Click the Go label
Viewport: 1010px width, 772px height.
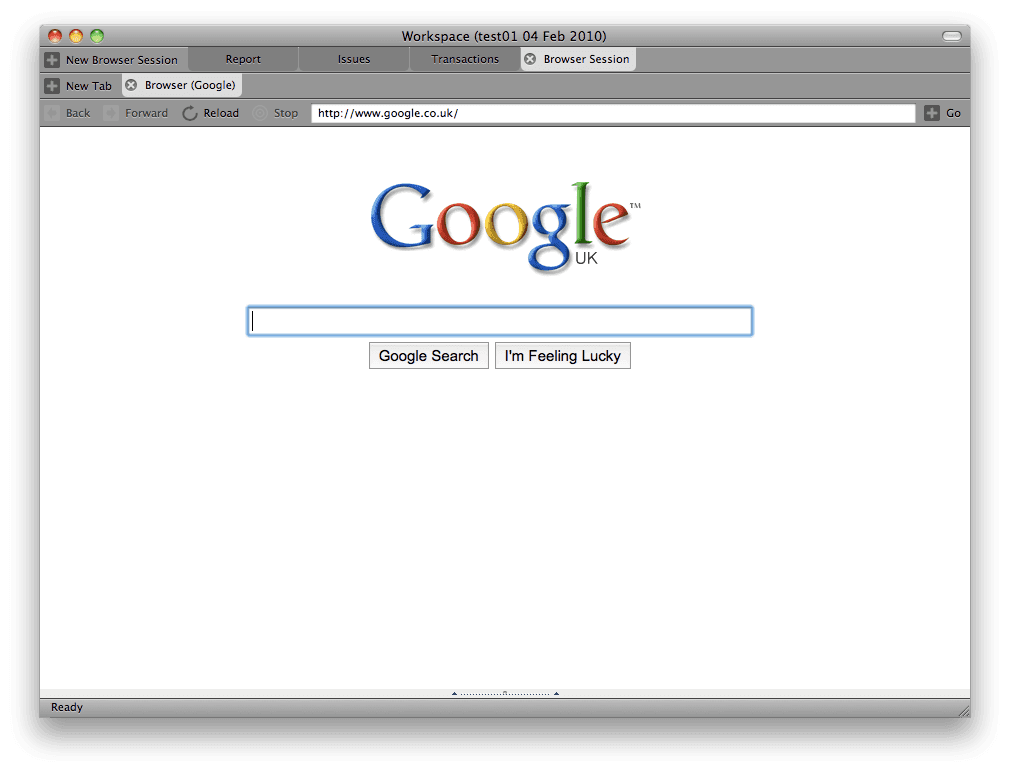(x=953, y=113)
